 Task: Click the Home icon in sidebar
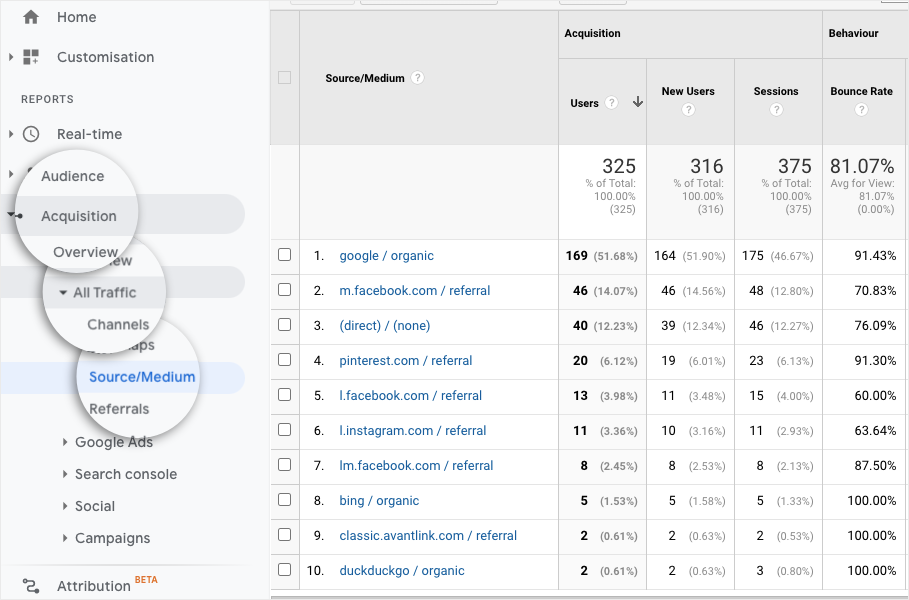coord(31,17)
